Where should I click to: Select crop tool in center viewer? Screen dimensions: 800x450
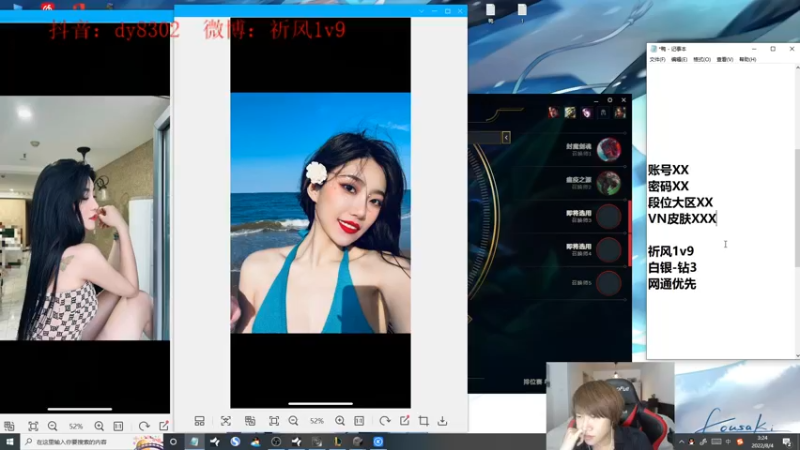pyautogui.click(x=423, y=421)
